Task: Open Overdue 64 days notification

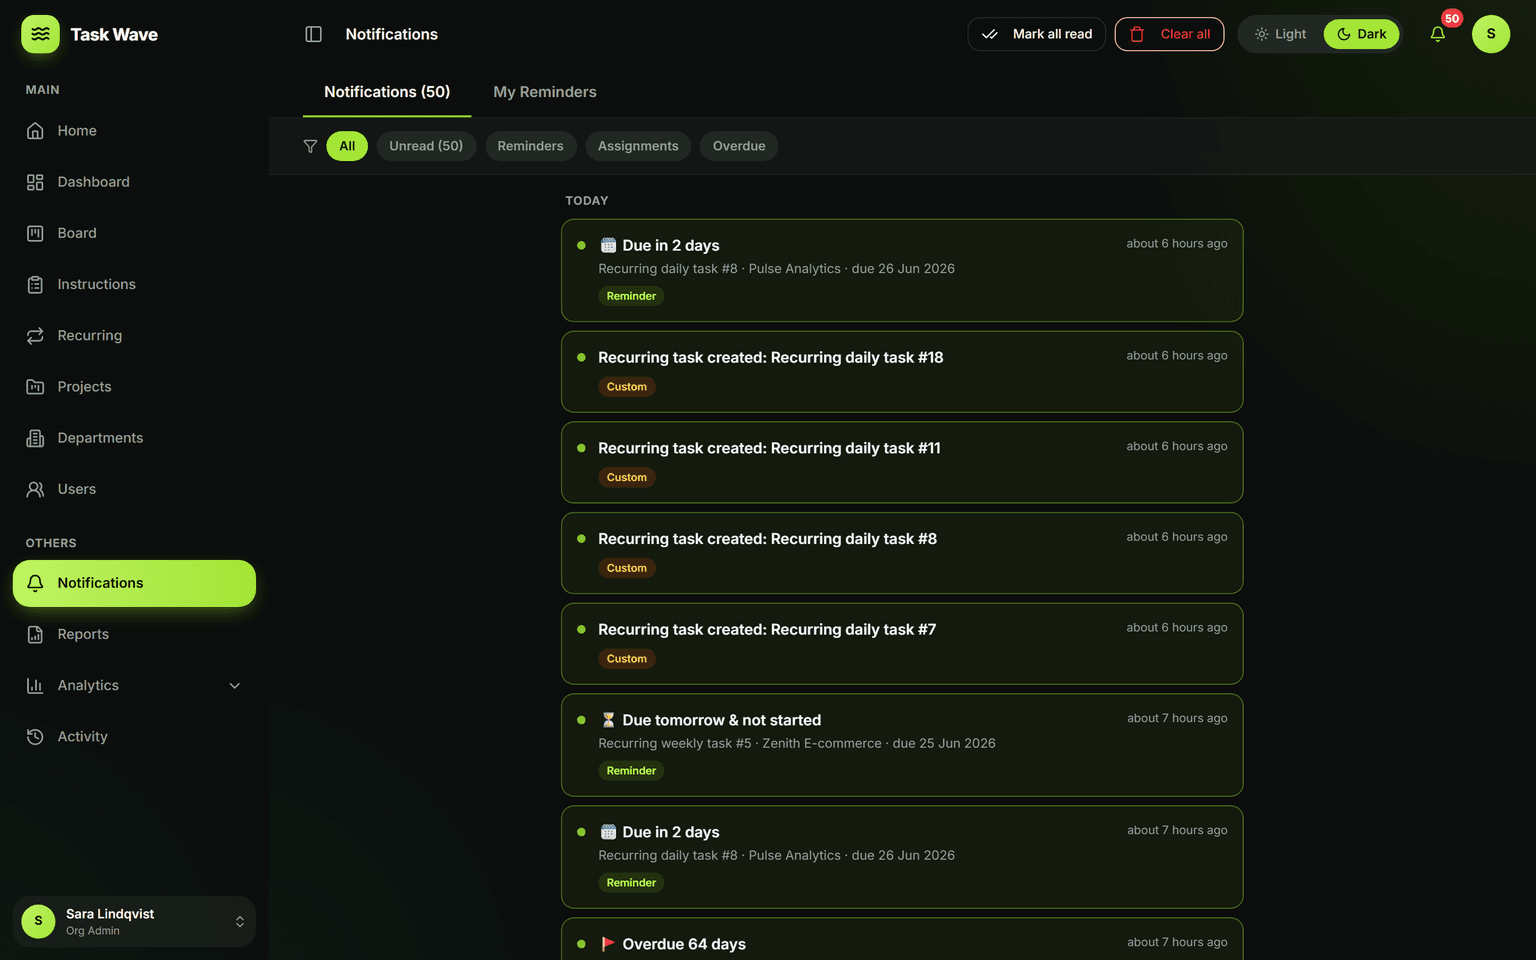Action: (902, 940)
